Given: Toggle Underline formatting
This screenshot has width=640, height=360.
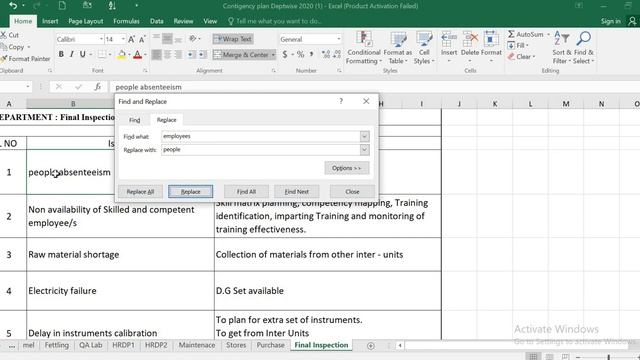Looking at the screenshot, I should (82, 54).
